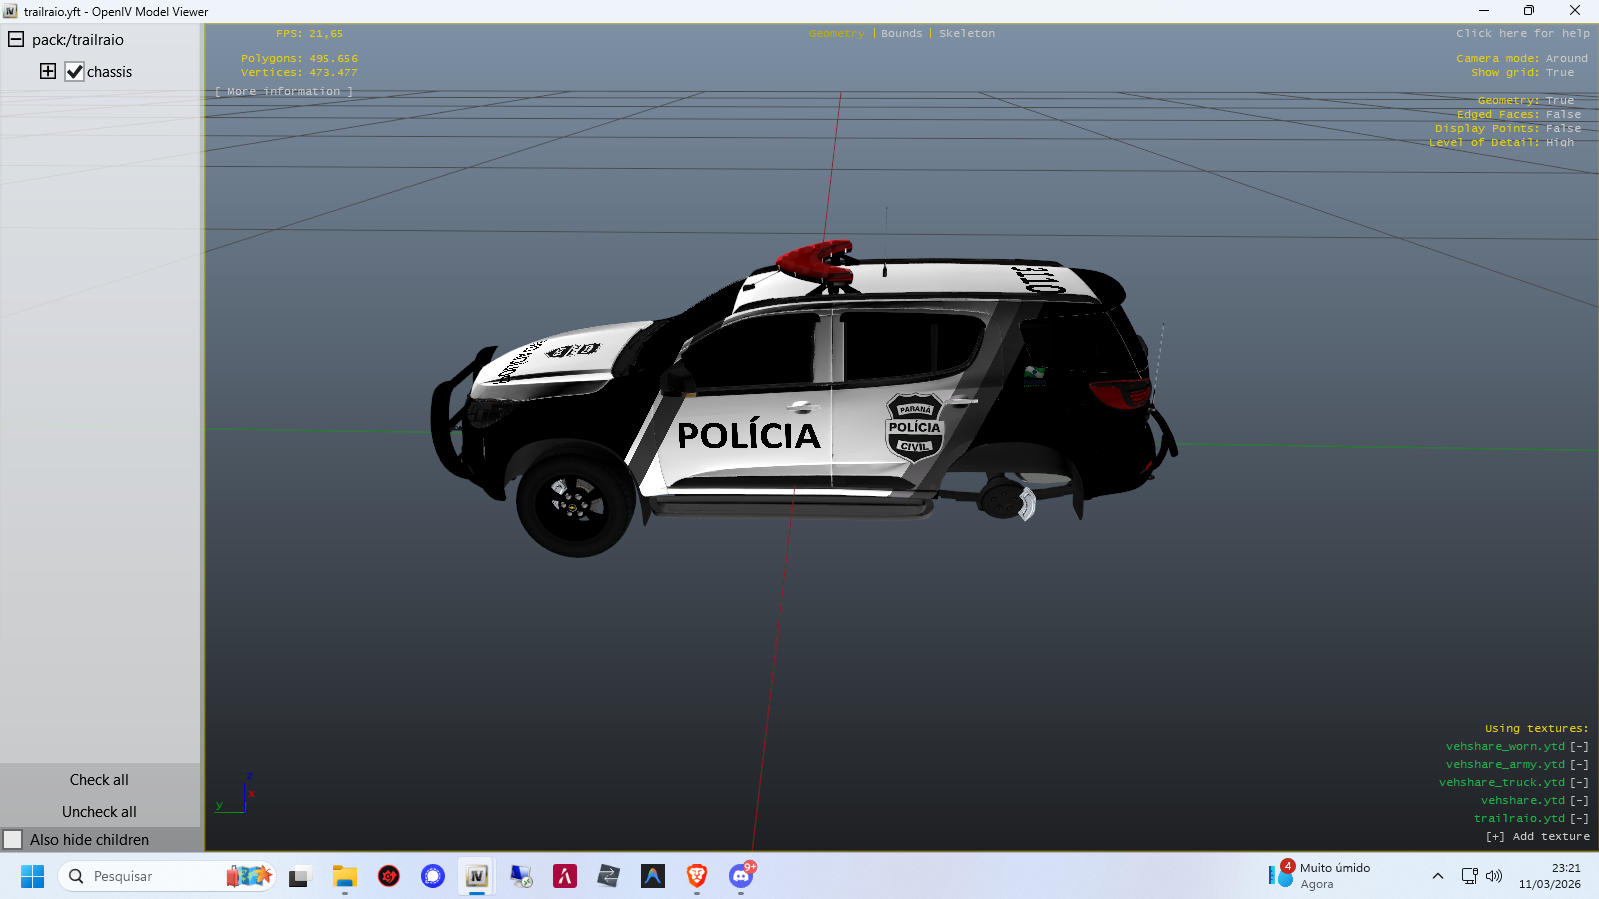Open Task View from the taskbar
1599x899 pixels.
[299, 877]
